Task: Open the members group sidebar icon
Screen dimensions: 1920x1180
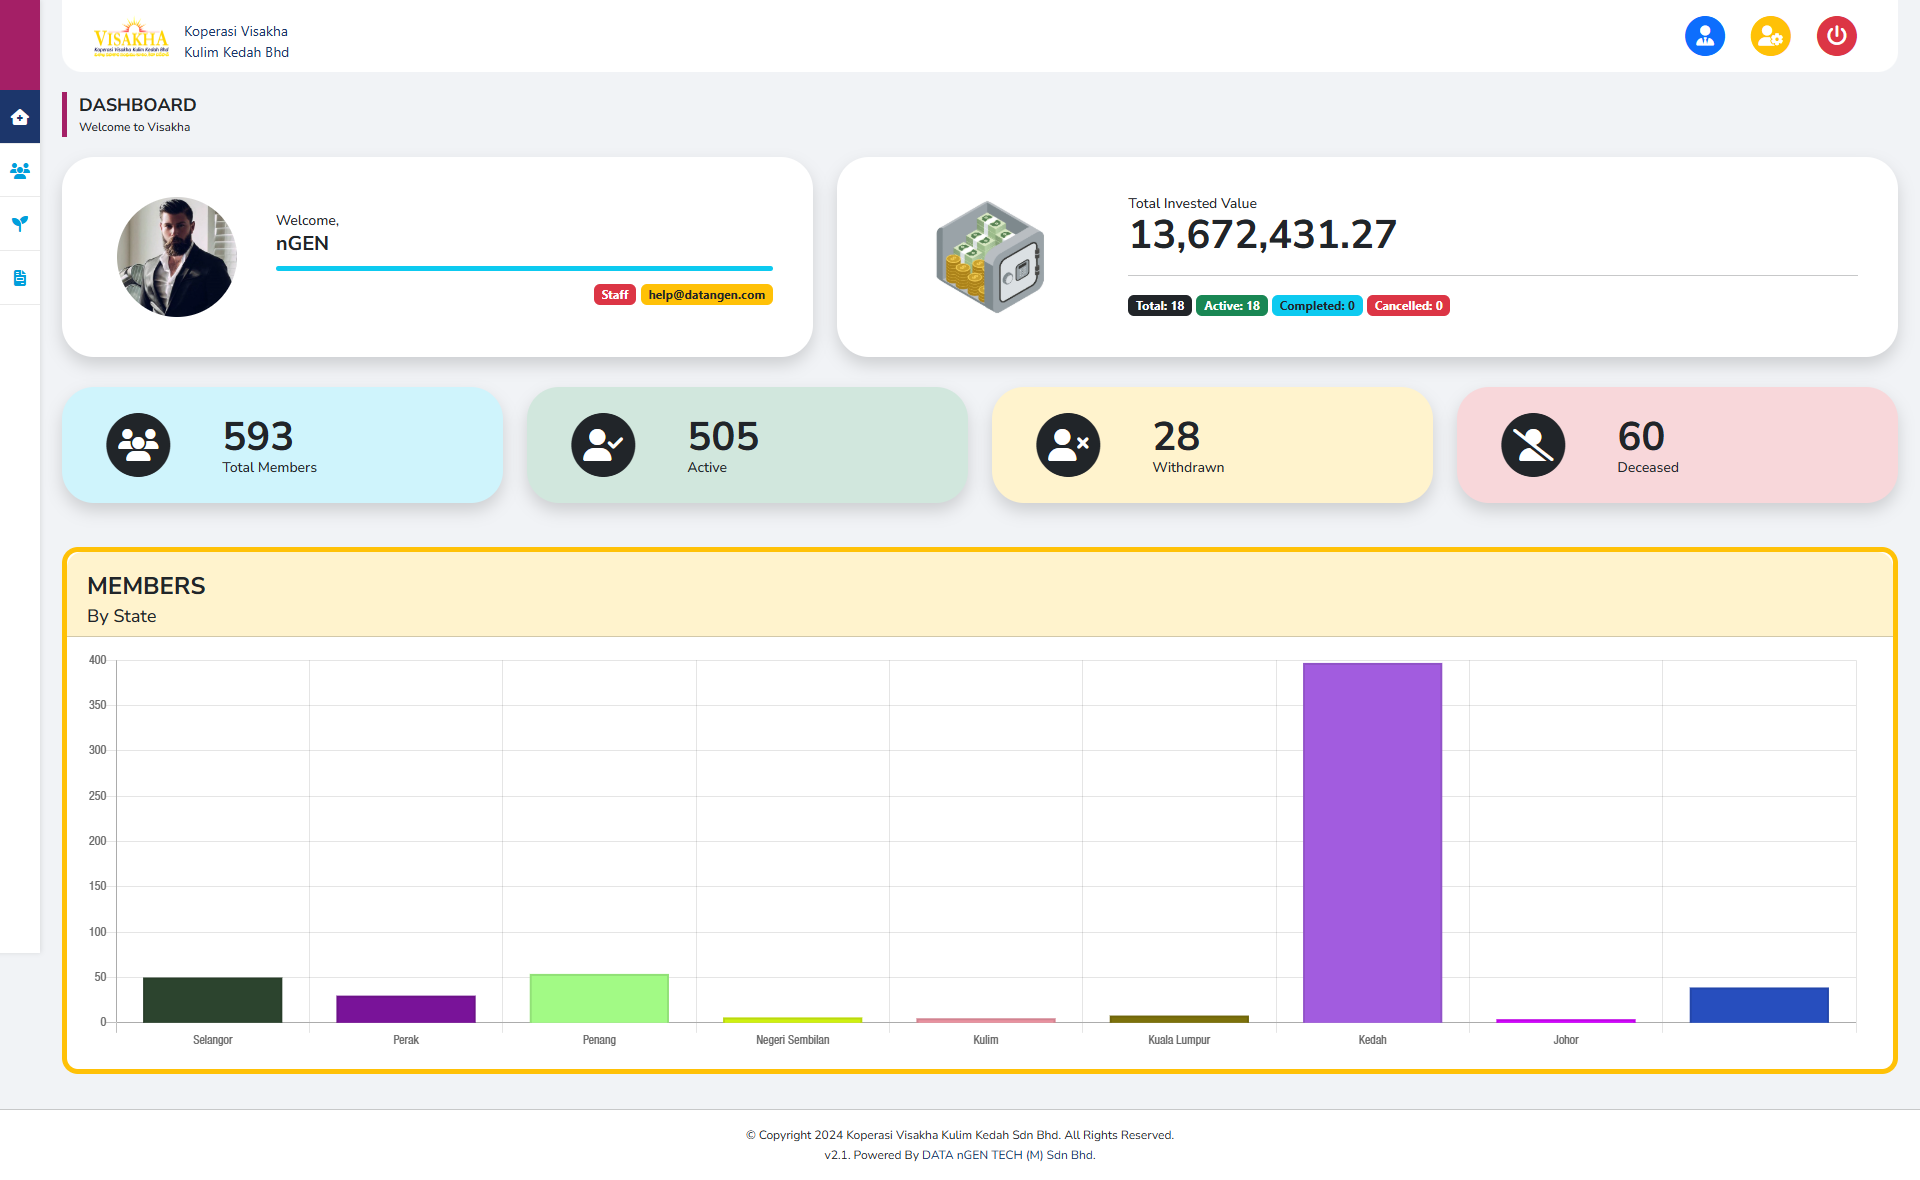Action: 20,171
